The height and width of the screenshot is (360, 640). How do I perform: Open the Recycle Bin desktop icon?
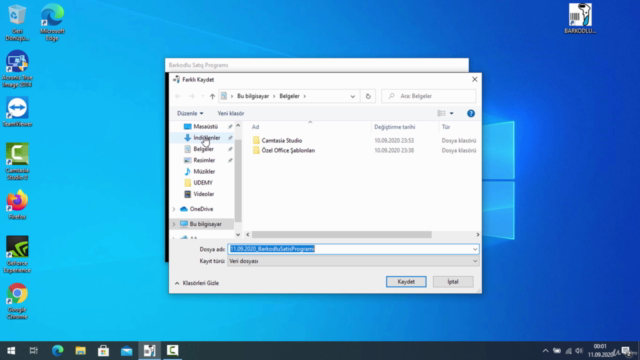pos(17,22)
